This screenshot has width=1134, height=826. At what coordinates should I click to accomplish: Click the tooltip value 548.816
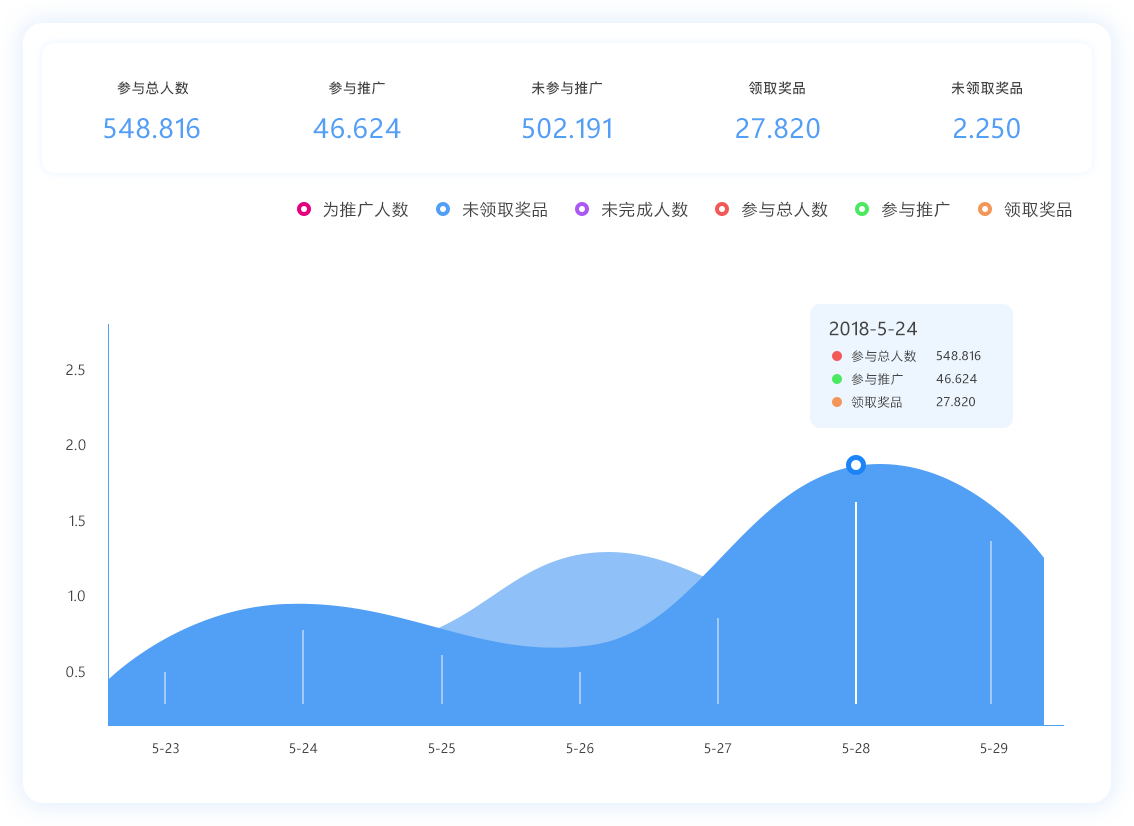click(x=958, y=356)
